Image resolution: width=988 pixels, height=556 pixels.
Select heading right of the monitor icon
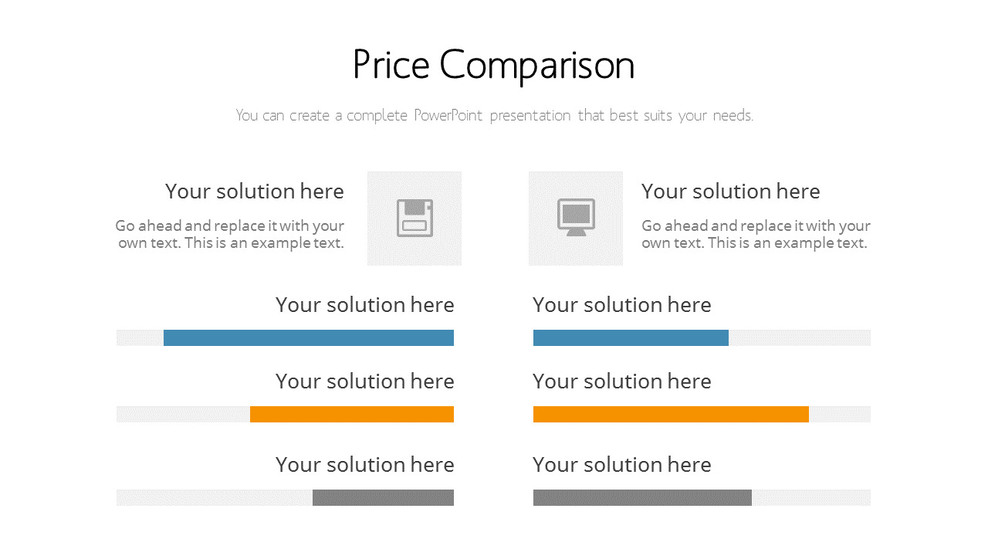pos(731,191)
